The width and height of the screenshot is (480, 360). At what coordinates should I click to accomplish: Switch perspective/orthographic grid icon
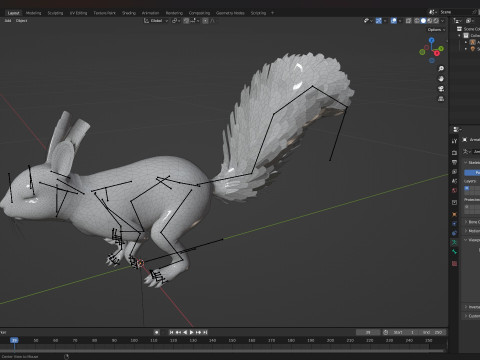(x=441, y=99)
